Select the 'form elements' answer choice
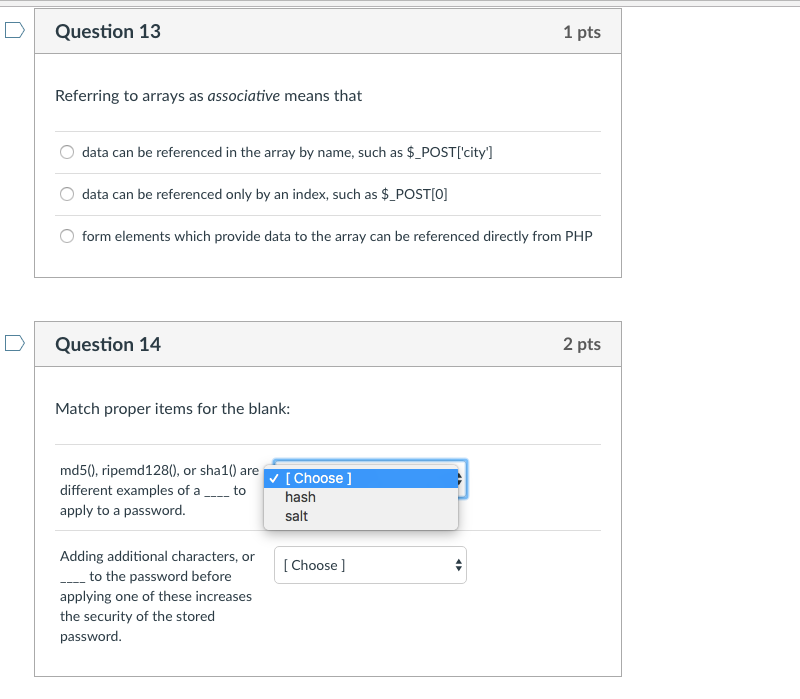Image resolution: width=800 pixels, height=699 pixels. tap(66, 235)
